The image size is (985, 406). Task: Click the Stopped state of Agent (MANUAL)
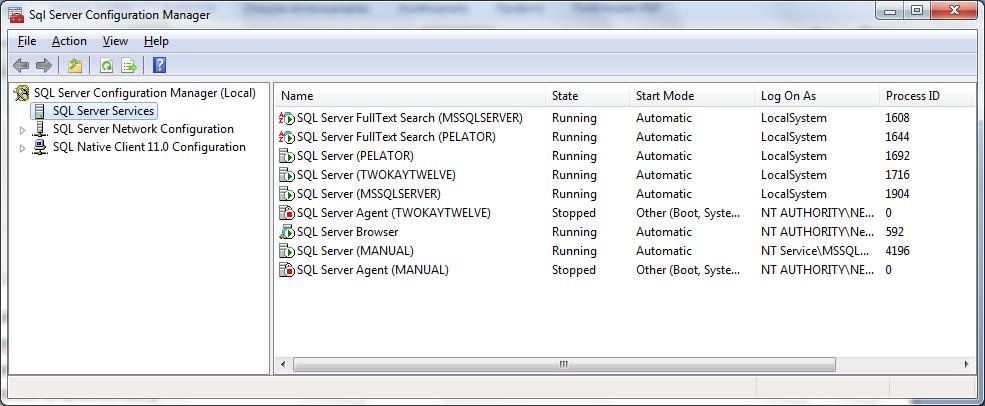point(574,270)
